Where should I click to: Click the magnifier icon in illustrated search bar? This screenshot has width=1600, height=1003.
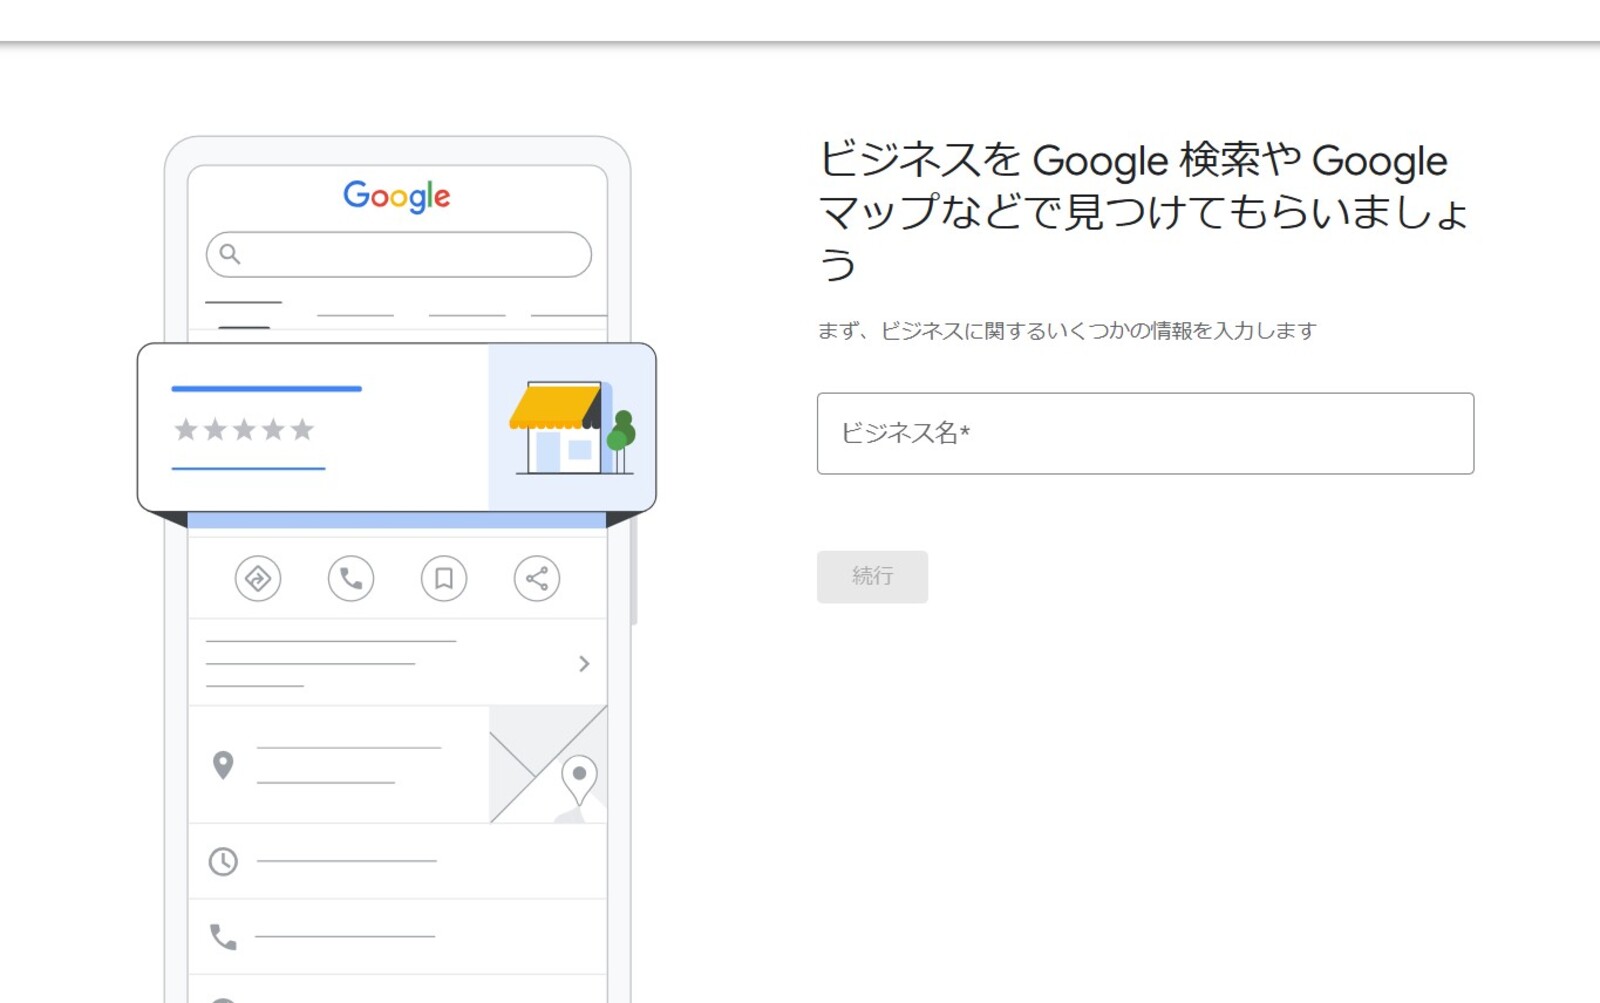click(x=230, y=254)
